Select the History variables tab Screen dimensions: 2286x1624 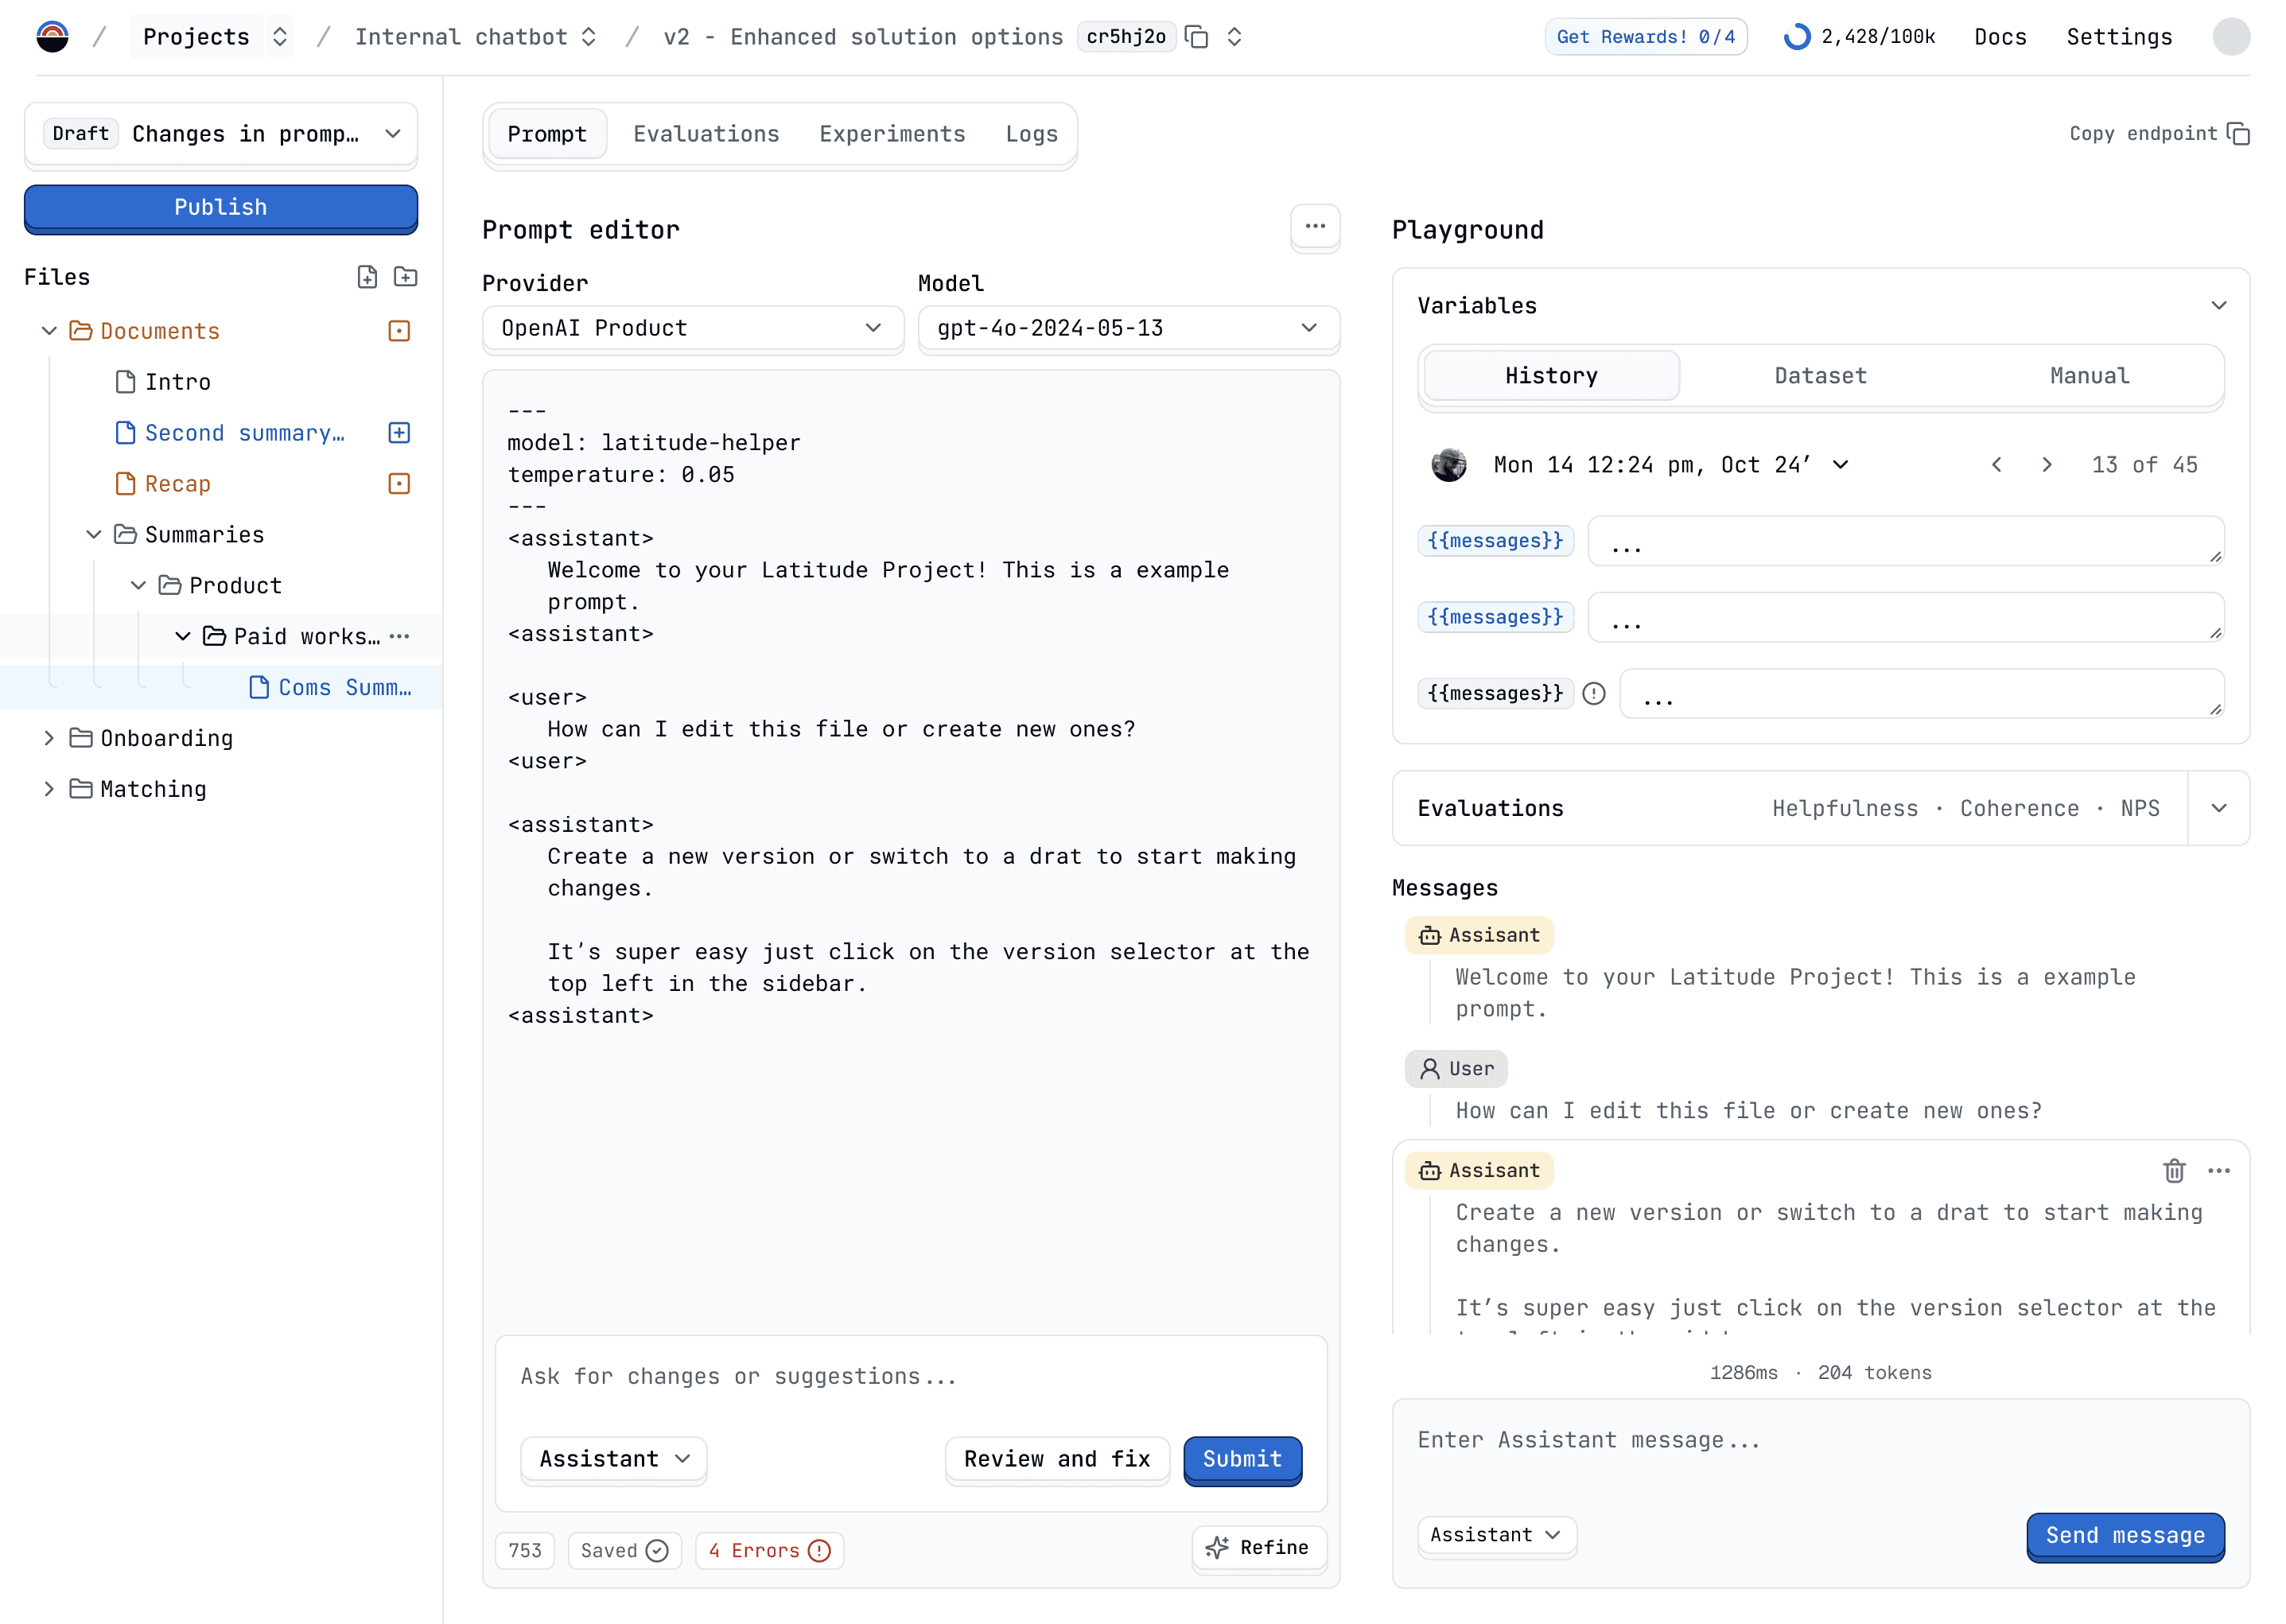coord(1551,376)
